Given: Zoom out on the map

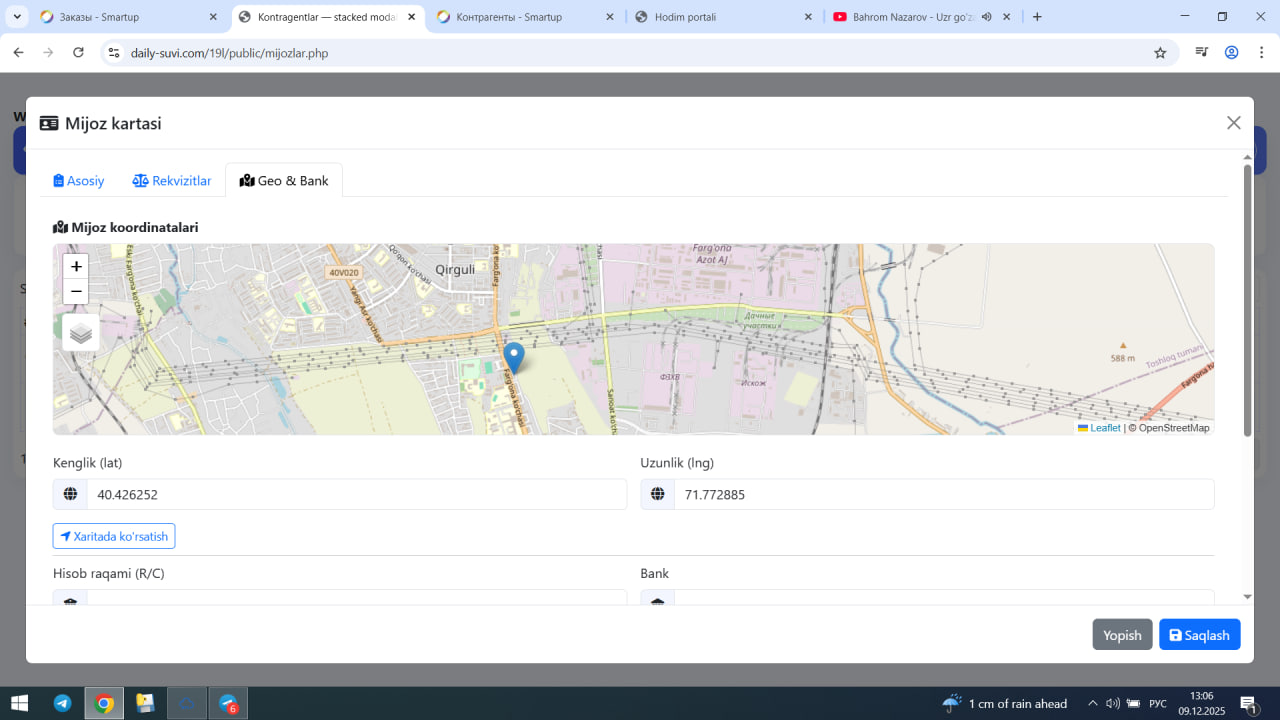Looking at the screenshot, I should [x=76, y=292].
